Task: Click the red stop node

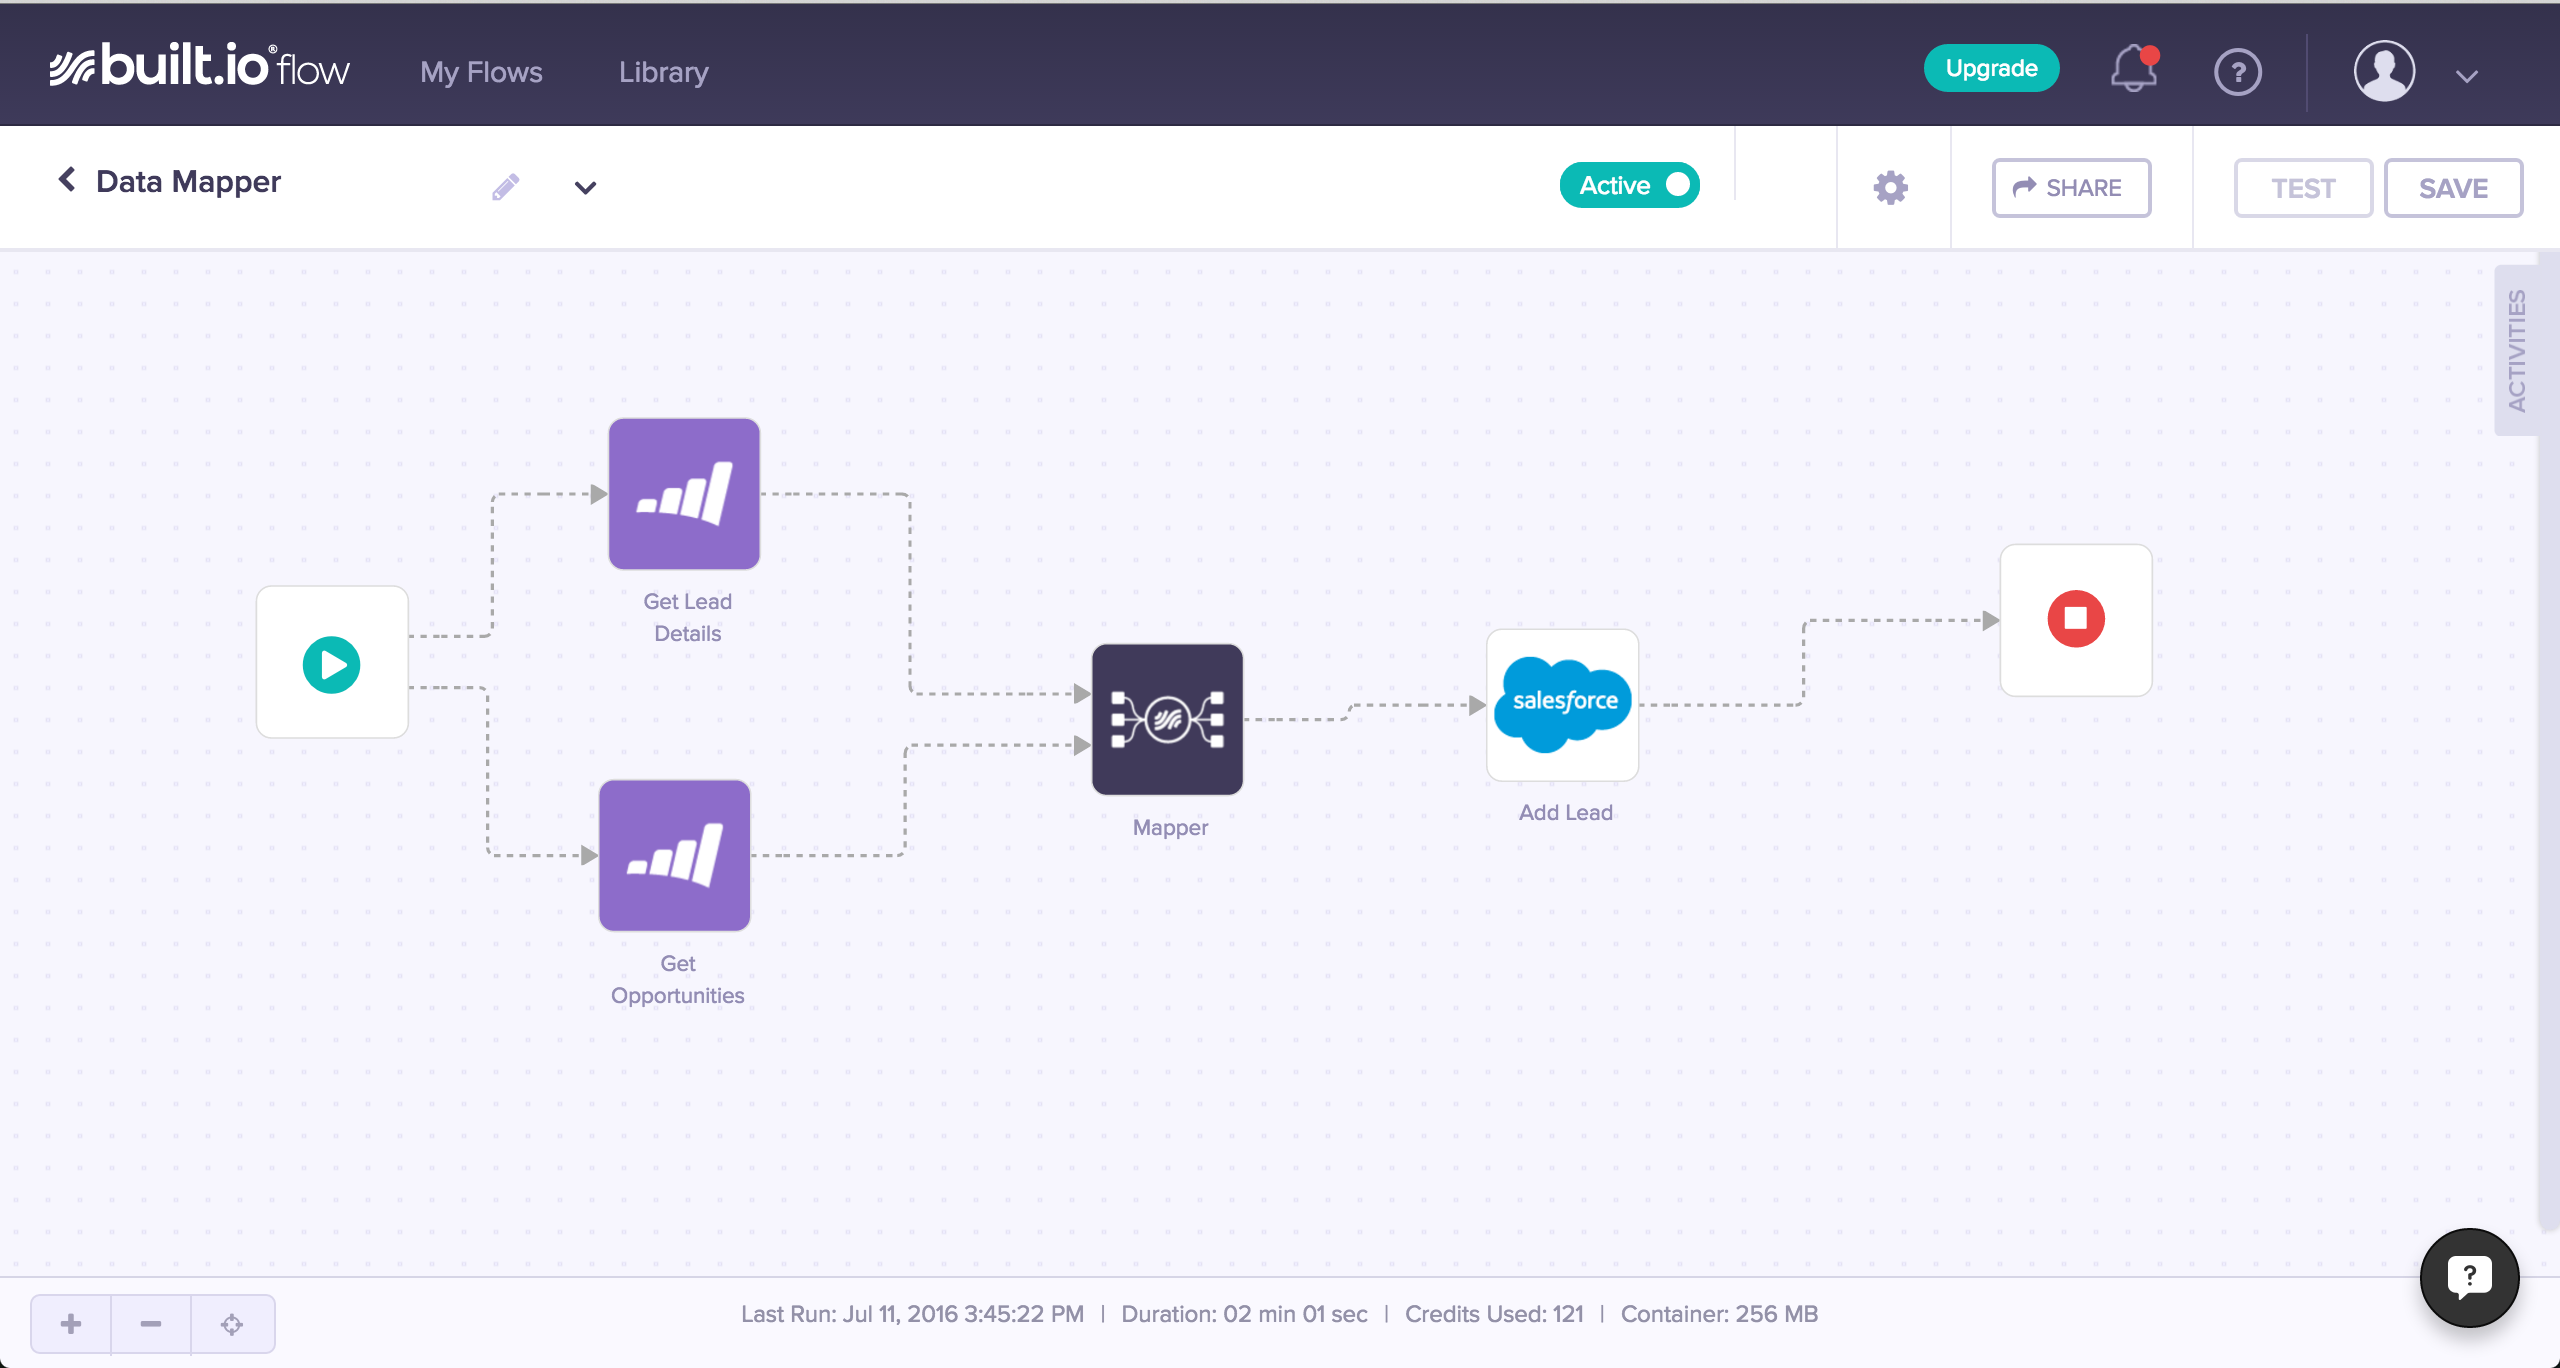Action: 2074,619
